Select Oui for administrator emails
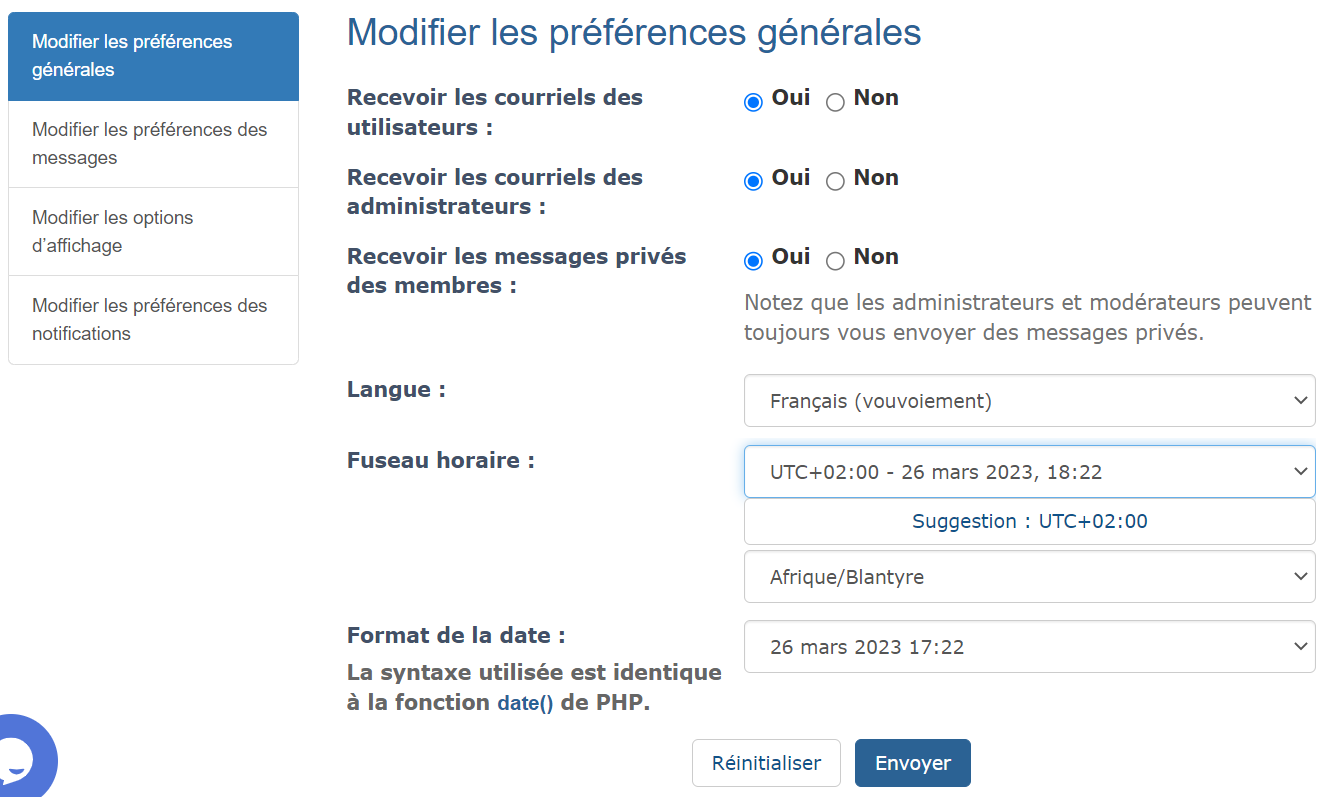 coord(753,181)
